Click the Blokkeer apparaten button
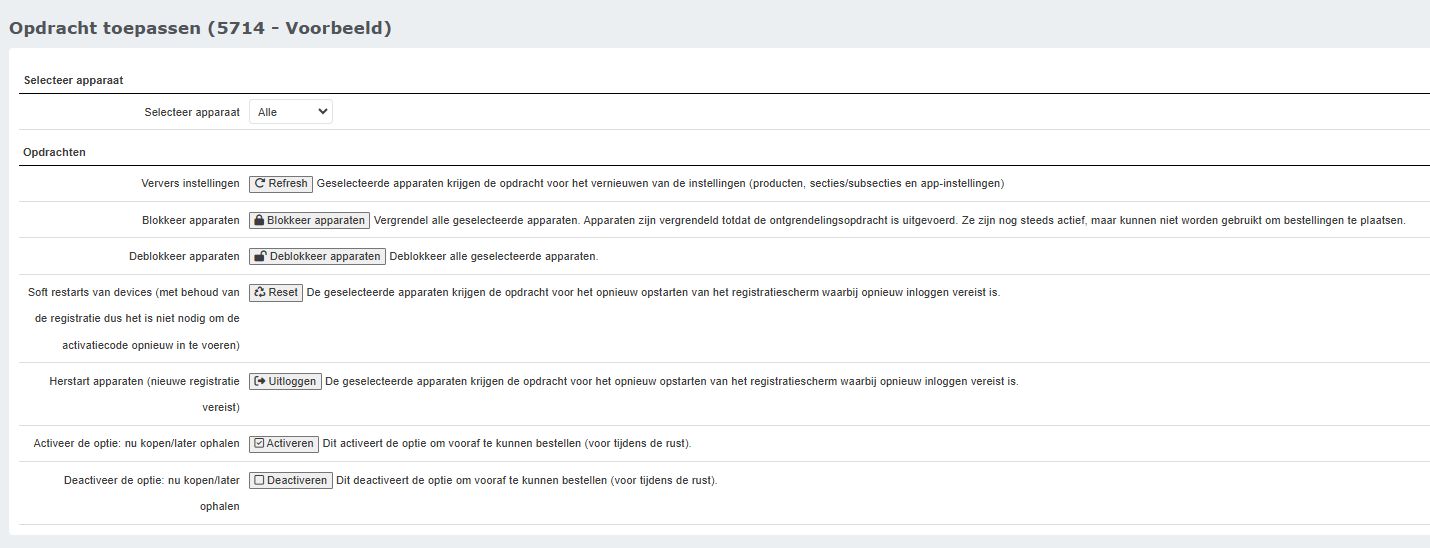The width and height of the screenshot is (1430, 548). [x=309, y=220]
